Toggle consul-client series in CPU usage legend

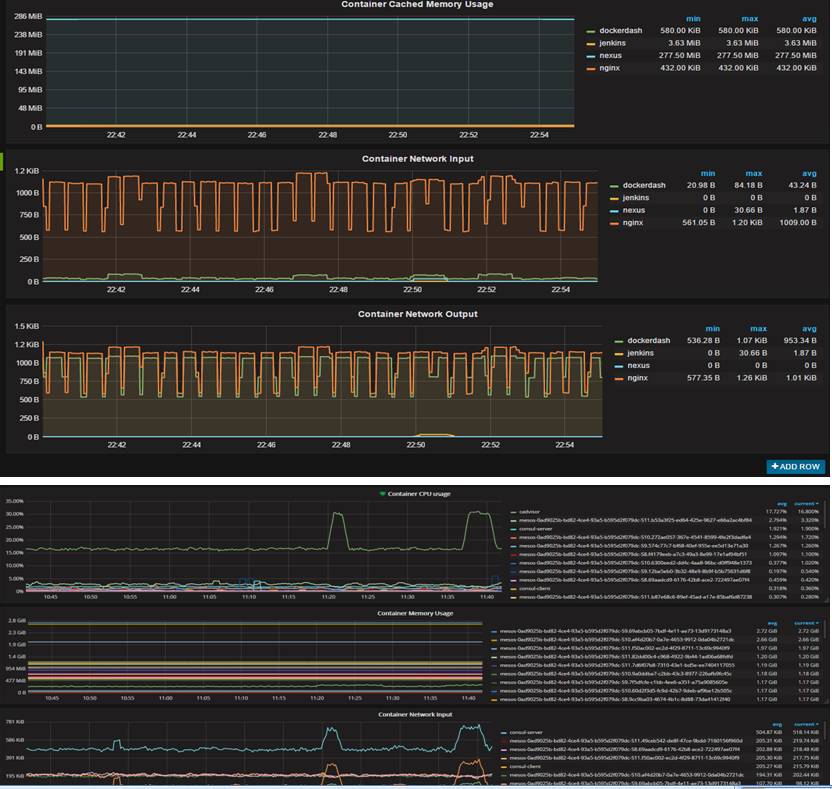(x=535, y=588)
